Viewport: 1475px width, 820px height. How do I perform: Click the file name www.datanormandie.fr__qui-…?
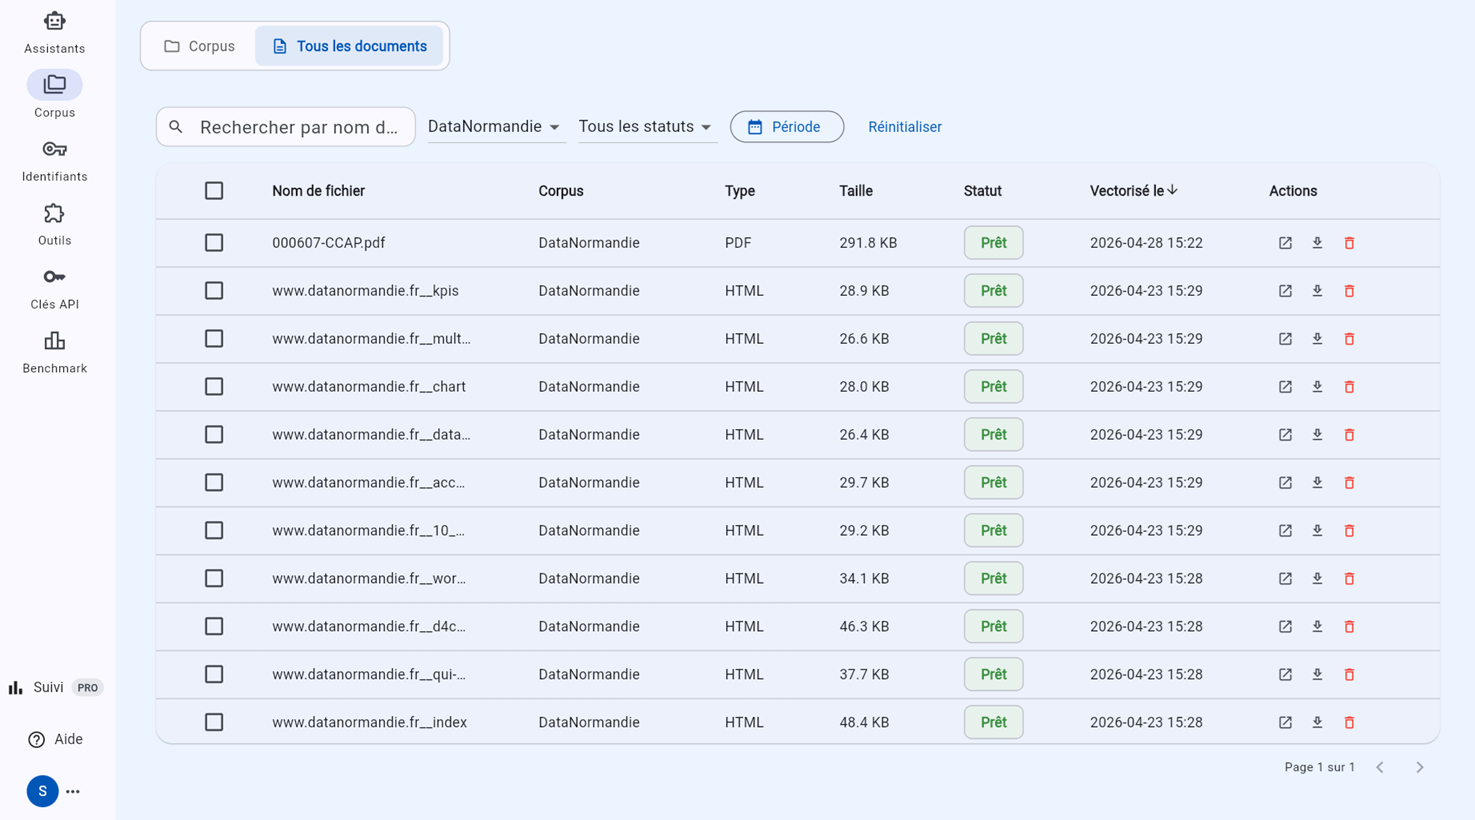[x=369, y=675]
